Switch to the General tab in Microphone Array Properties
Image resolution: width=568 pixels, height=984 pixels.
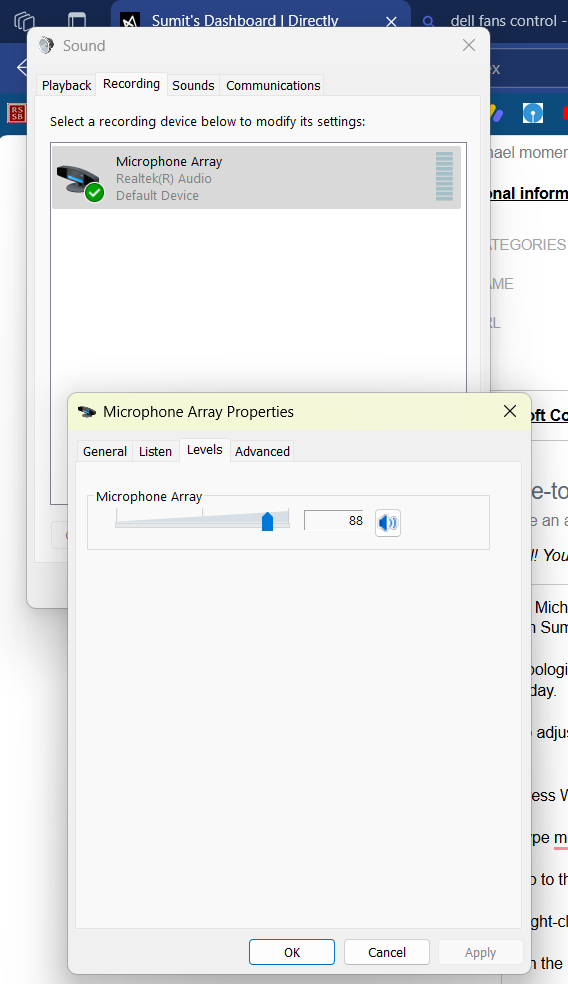pos(105,451)
